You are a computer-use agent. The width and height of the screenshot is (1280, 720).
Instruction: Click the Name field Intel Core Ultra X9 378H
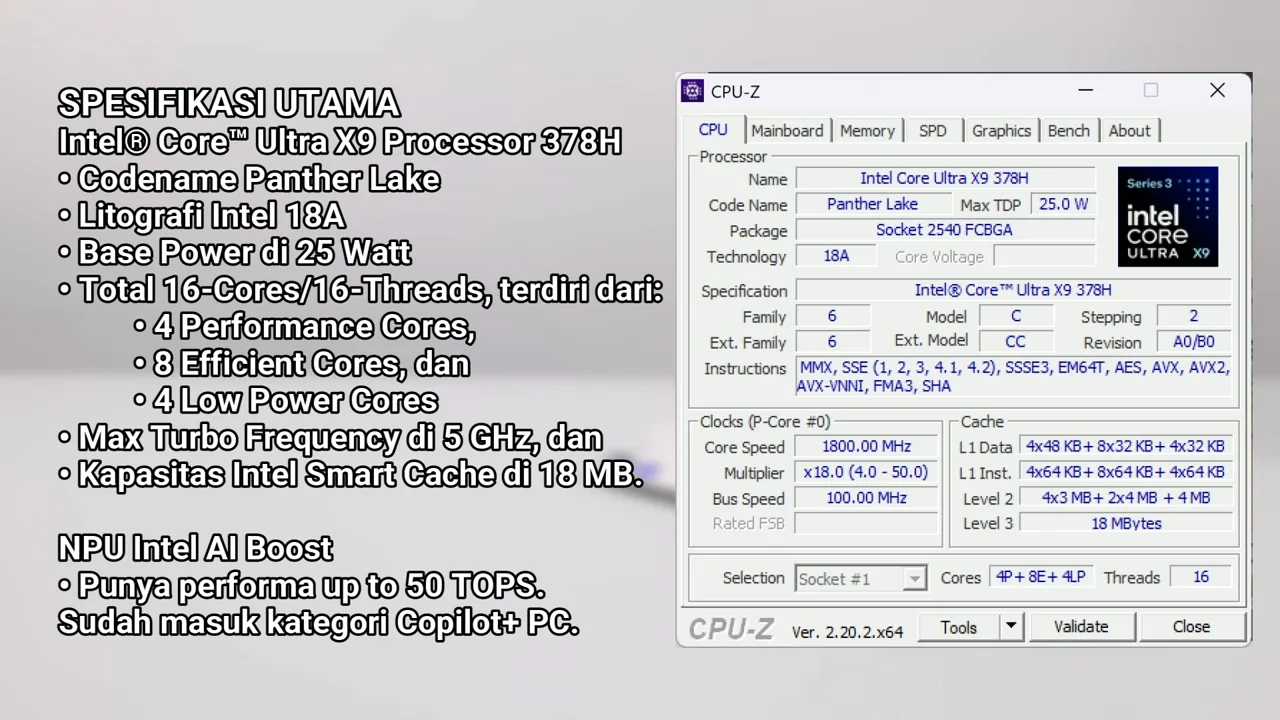coord(944,179)
